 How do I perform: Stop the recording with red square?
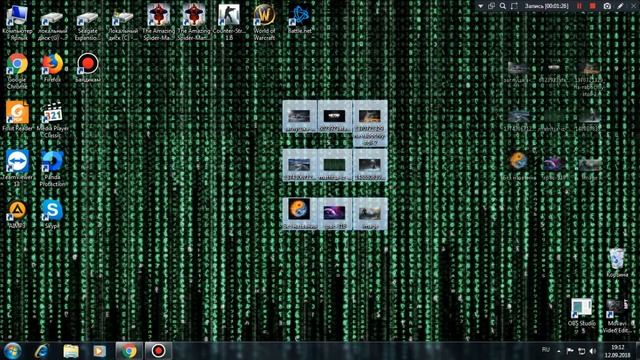593,6
